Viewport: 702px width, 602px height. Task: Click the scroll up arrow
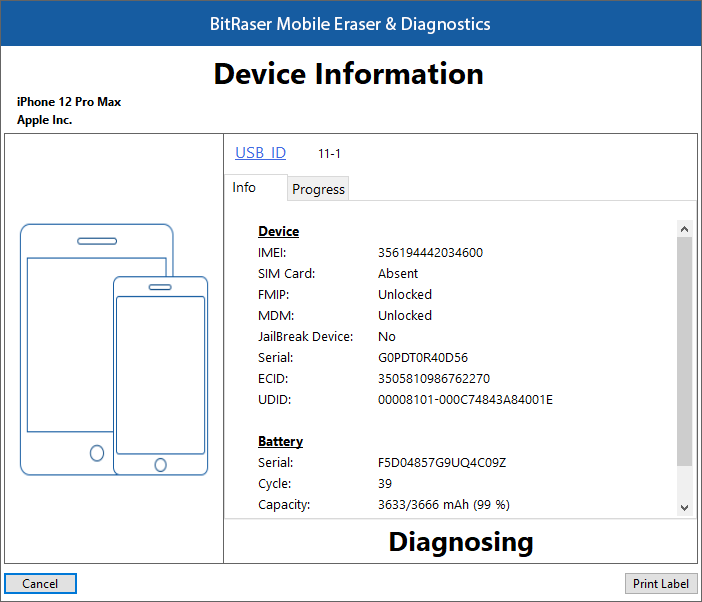tap(684, 229)
